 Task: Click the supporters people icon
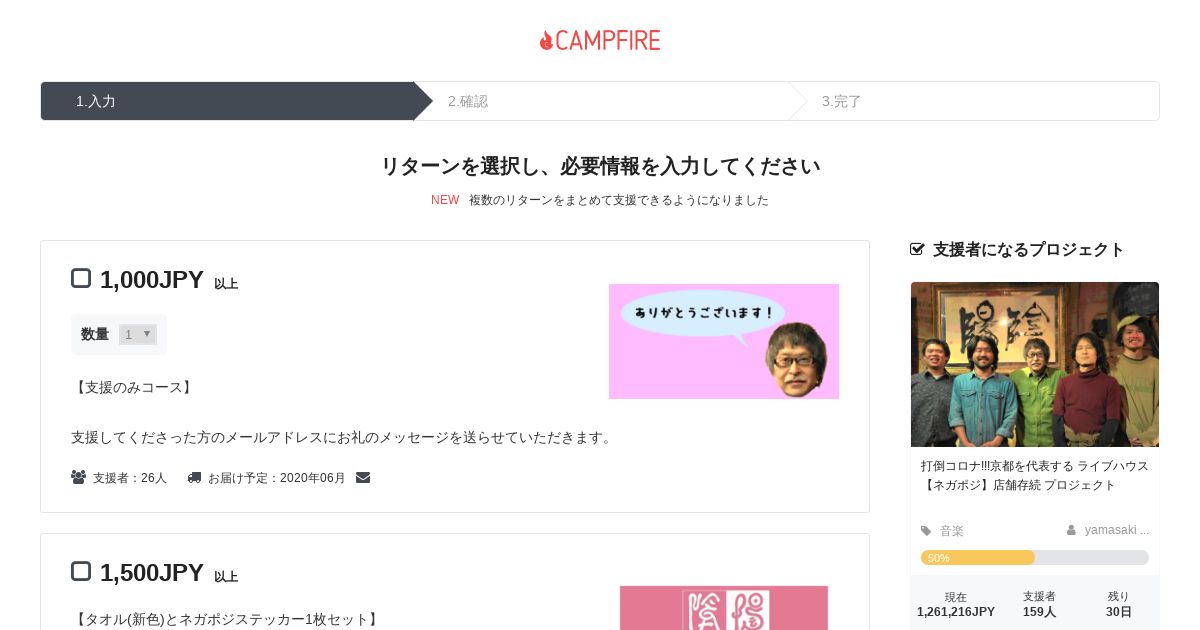point(78,478)
